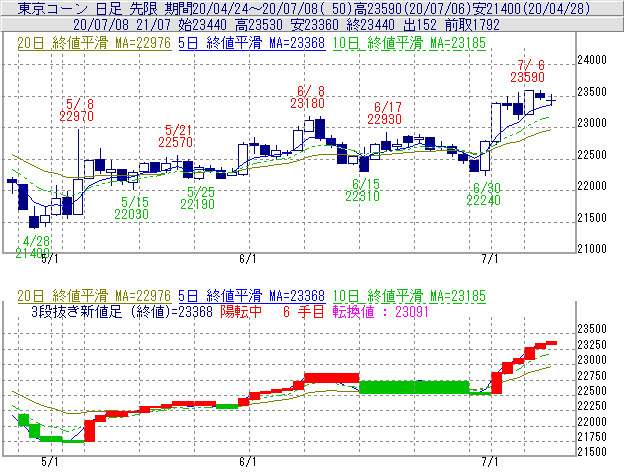Click the 東京コーン 日足 先限 title text
Screen dimensions: 624x474
88,8
